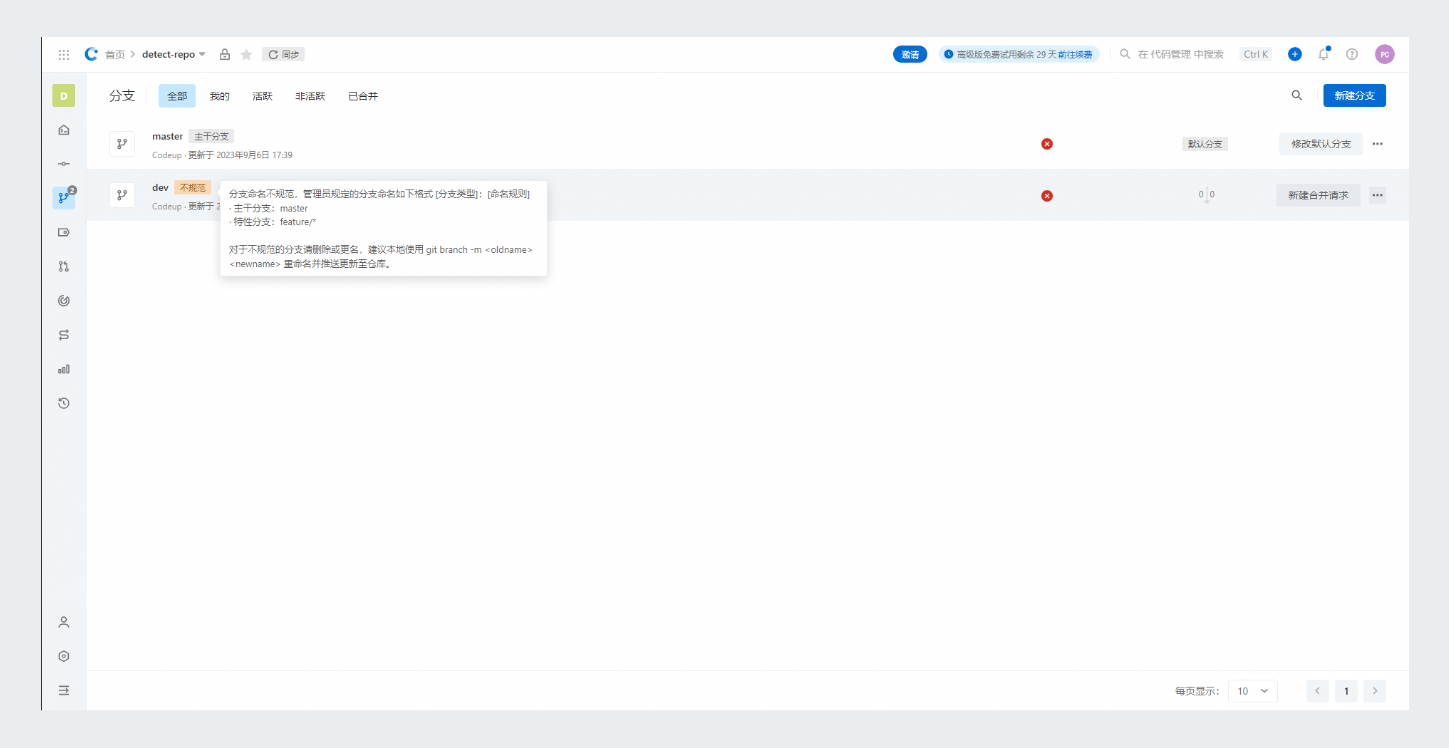The height and width of the screenshot is (748, 1449).
Task: Select the 全部 branch filter tab
Action: (x=177, y=96)
